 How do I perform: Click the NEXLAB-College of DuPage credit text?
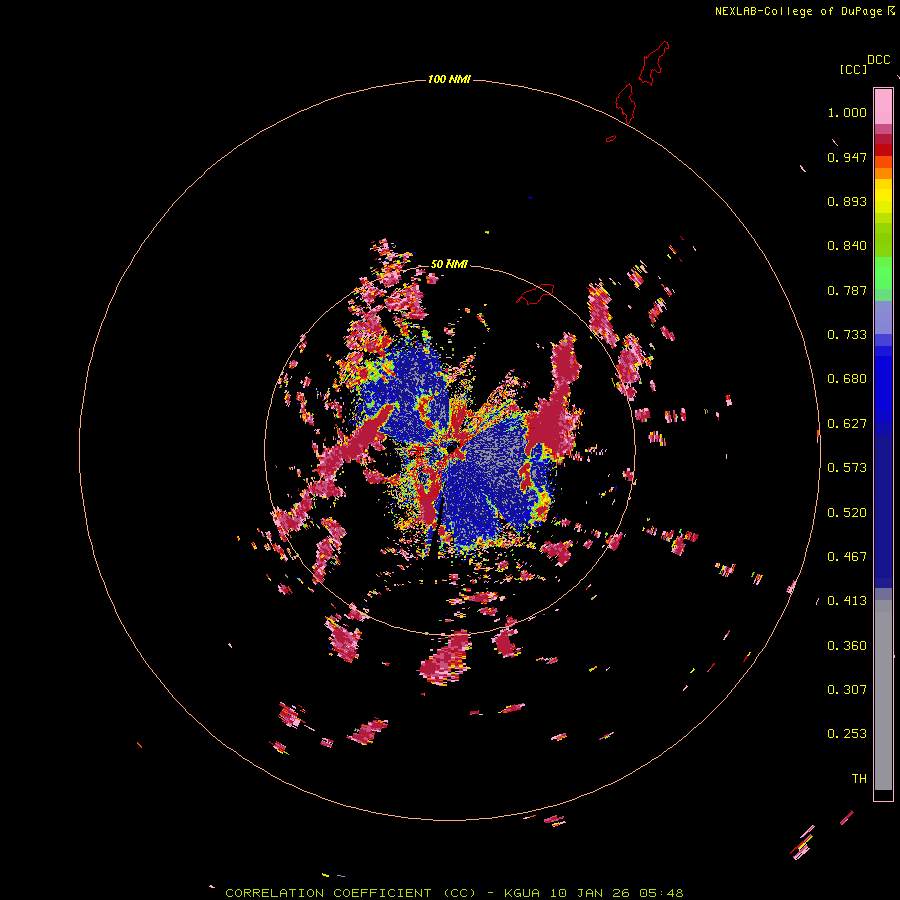pyautogui.click(x=798, y=11)
